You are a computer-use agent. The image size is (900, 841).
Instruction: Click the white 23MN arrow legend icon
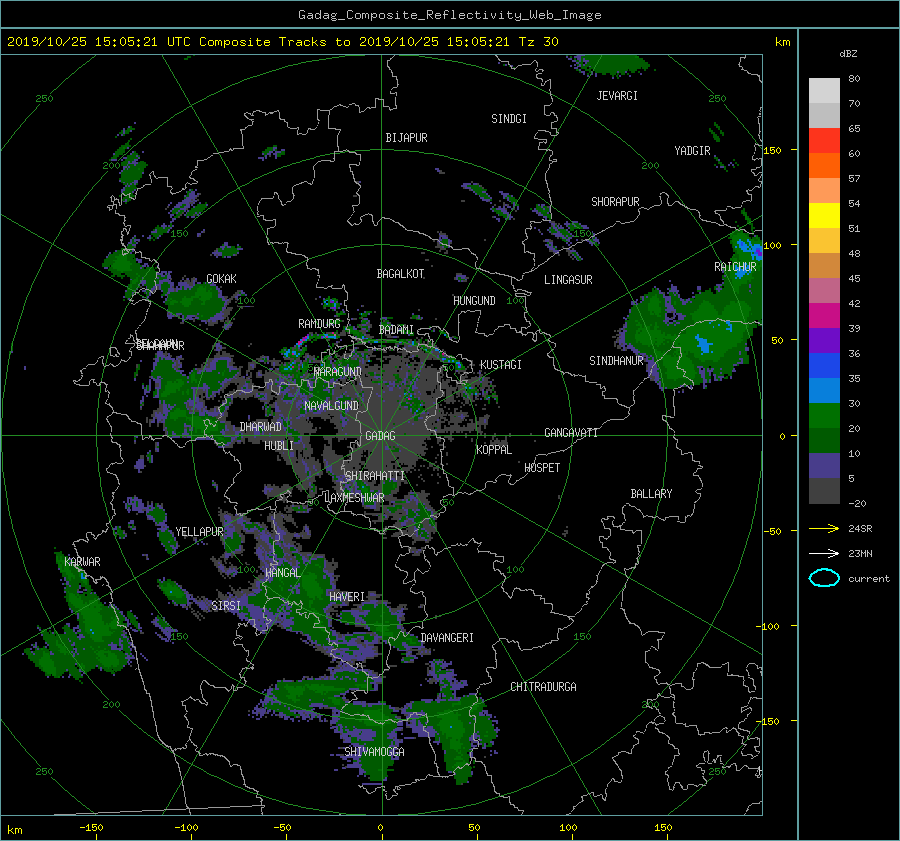click(824, 553)
